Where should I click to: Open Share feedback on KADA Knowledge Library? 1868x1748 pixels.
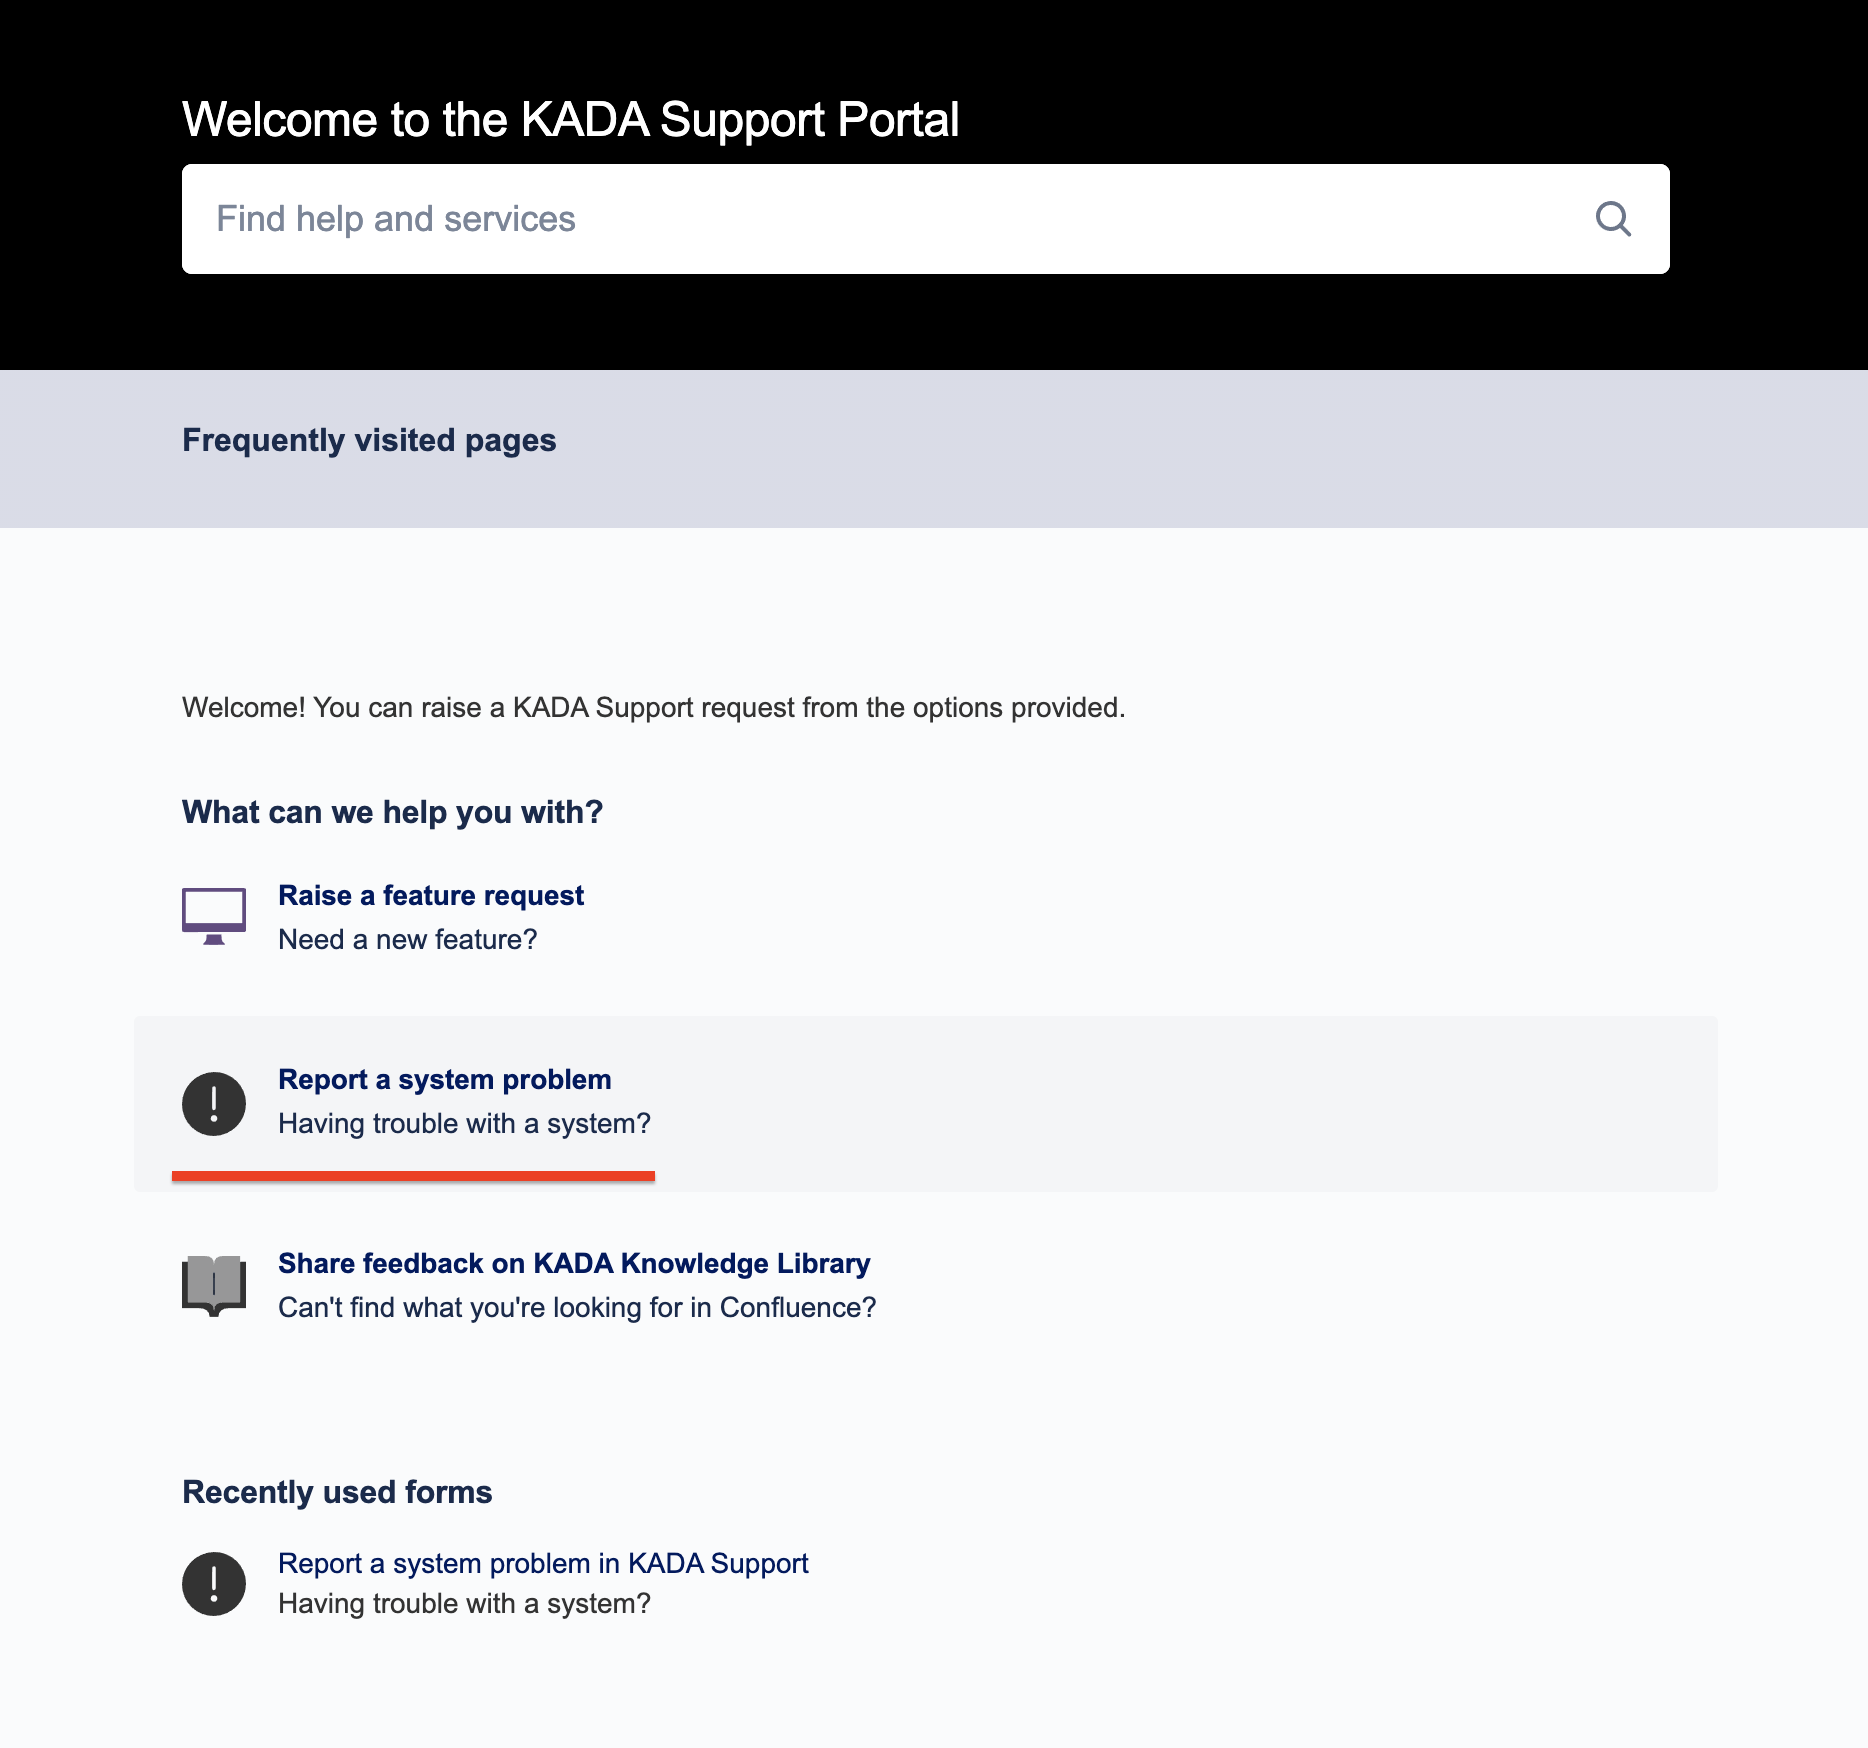[574, 1263]
